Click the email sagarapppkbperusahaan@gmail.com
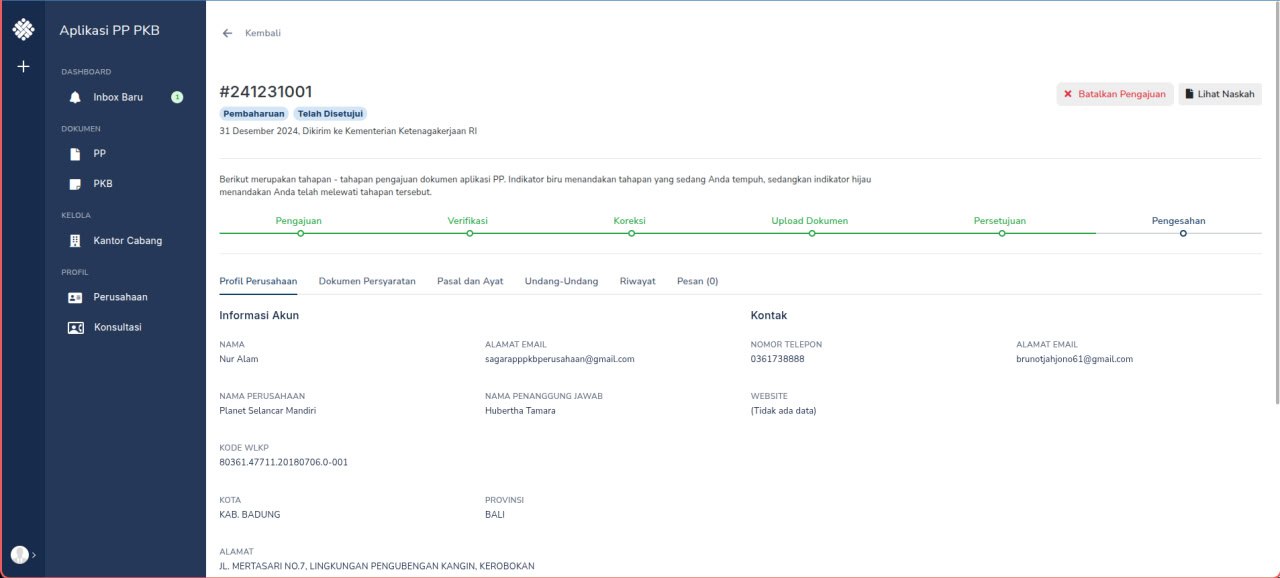Viewport: 1280px width, 578px height. point(559,359)
